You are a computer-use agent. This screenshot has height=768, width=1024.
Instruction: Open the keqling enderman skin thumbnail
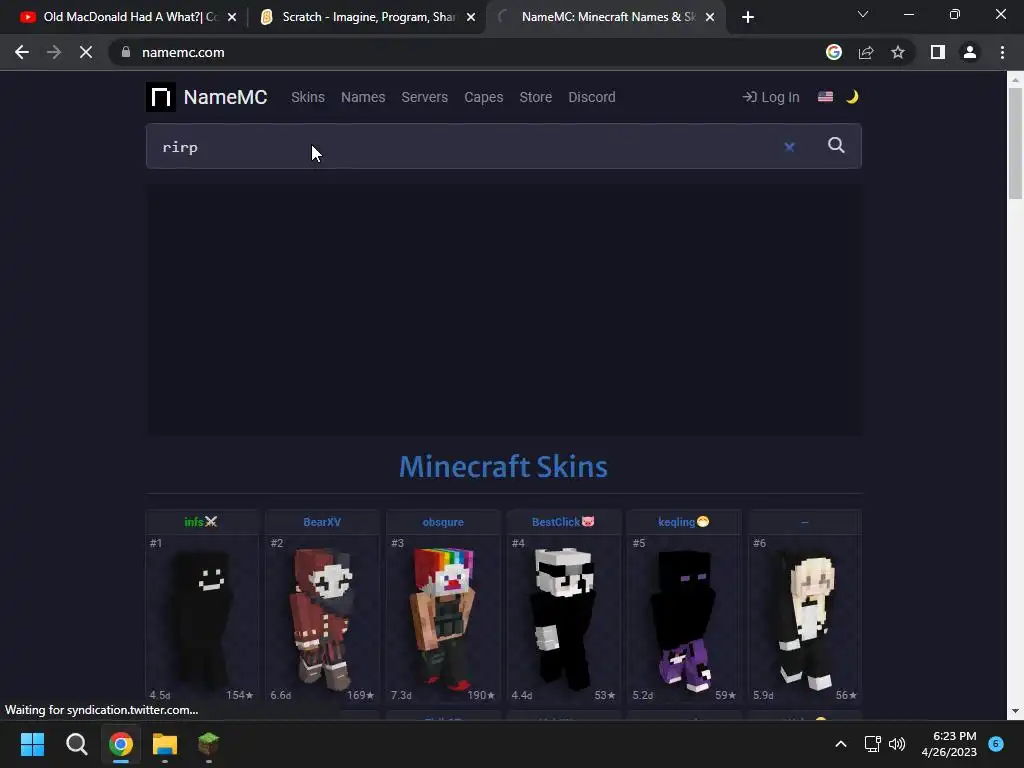click(x=684, y=619)
